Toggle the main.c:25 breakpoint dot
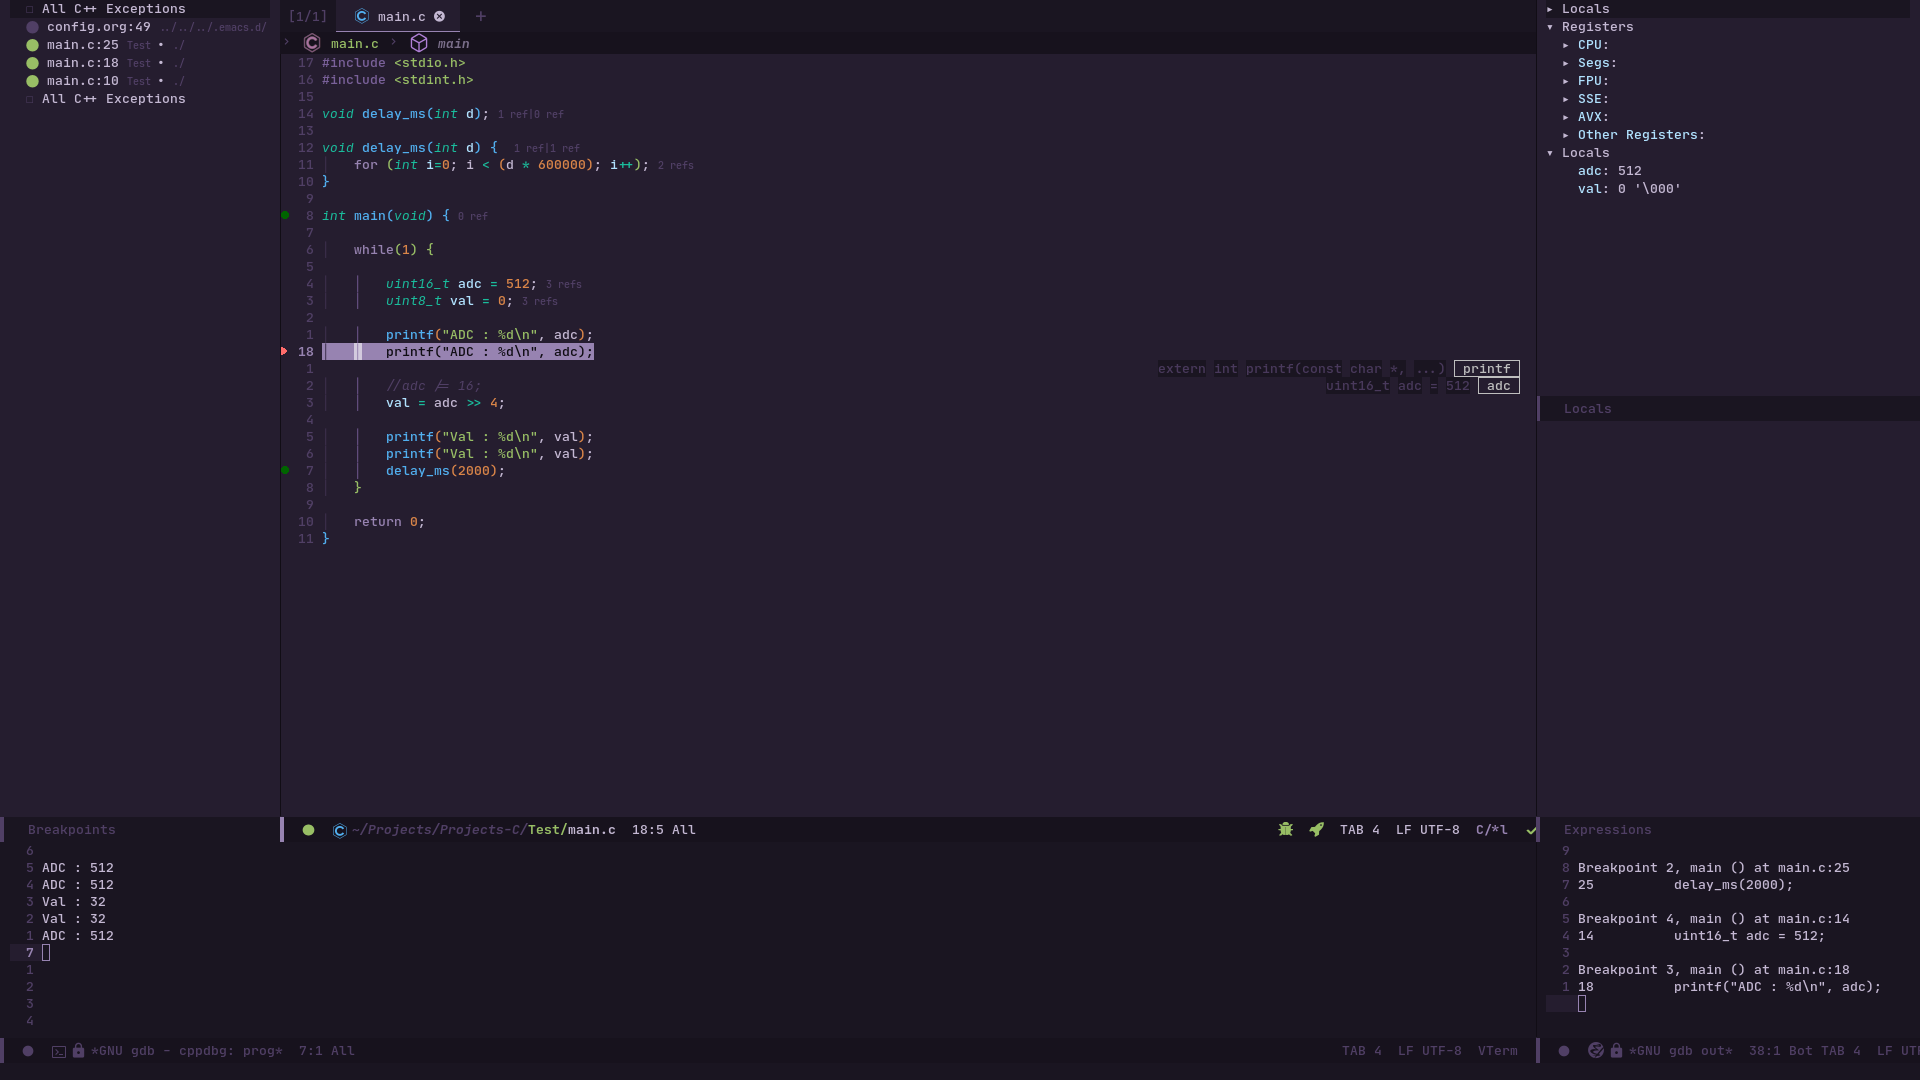Screen dimensions: 1920x1080 pos(32,45)
